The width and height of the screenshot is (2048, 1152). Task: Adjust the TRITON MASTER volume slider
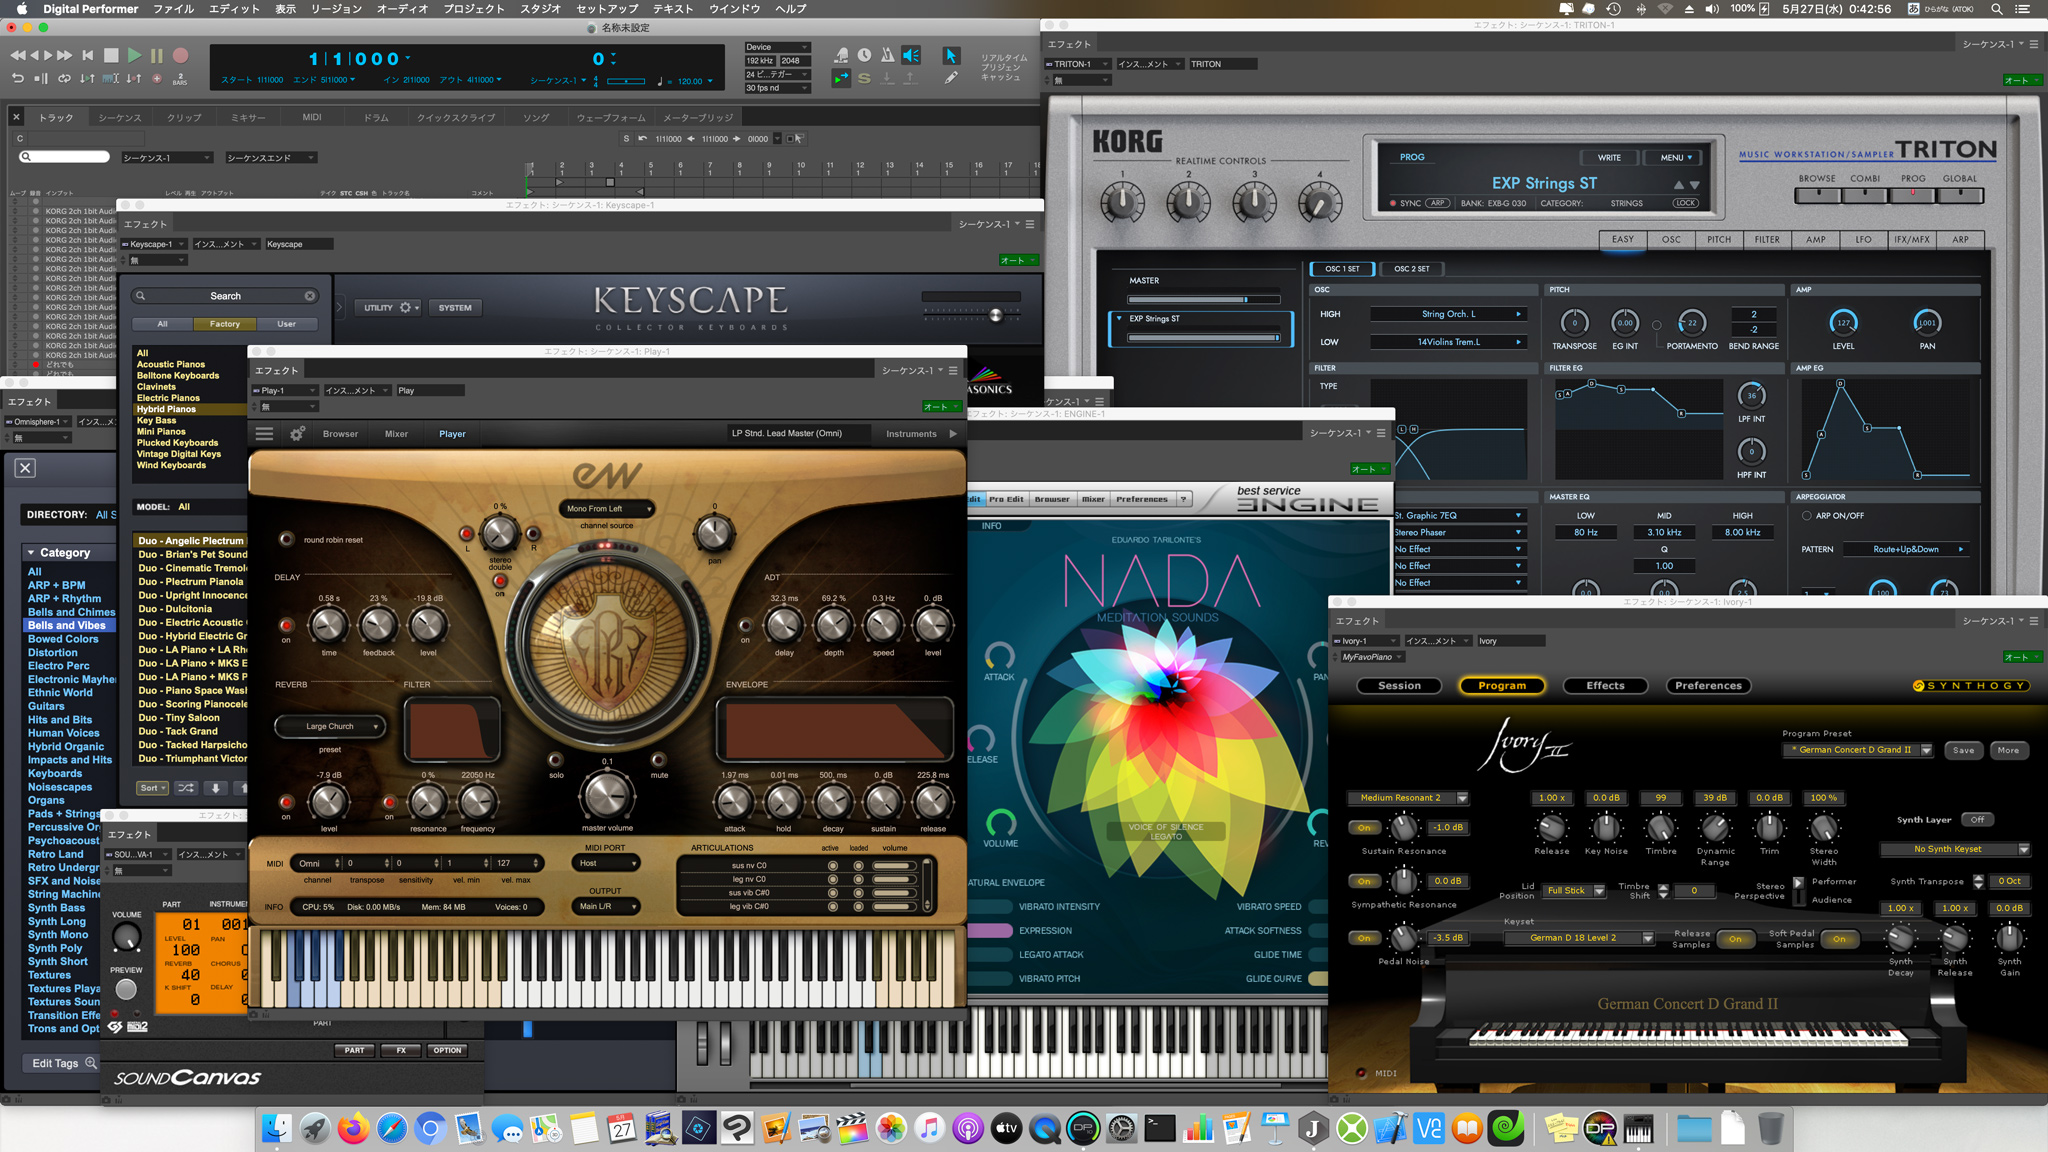point(1245,299)
